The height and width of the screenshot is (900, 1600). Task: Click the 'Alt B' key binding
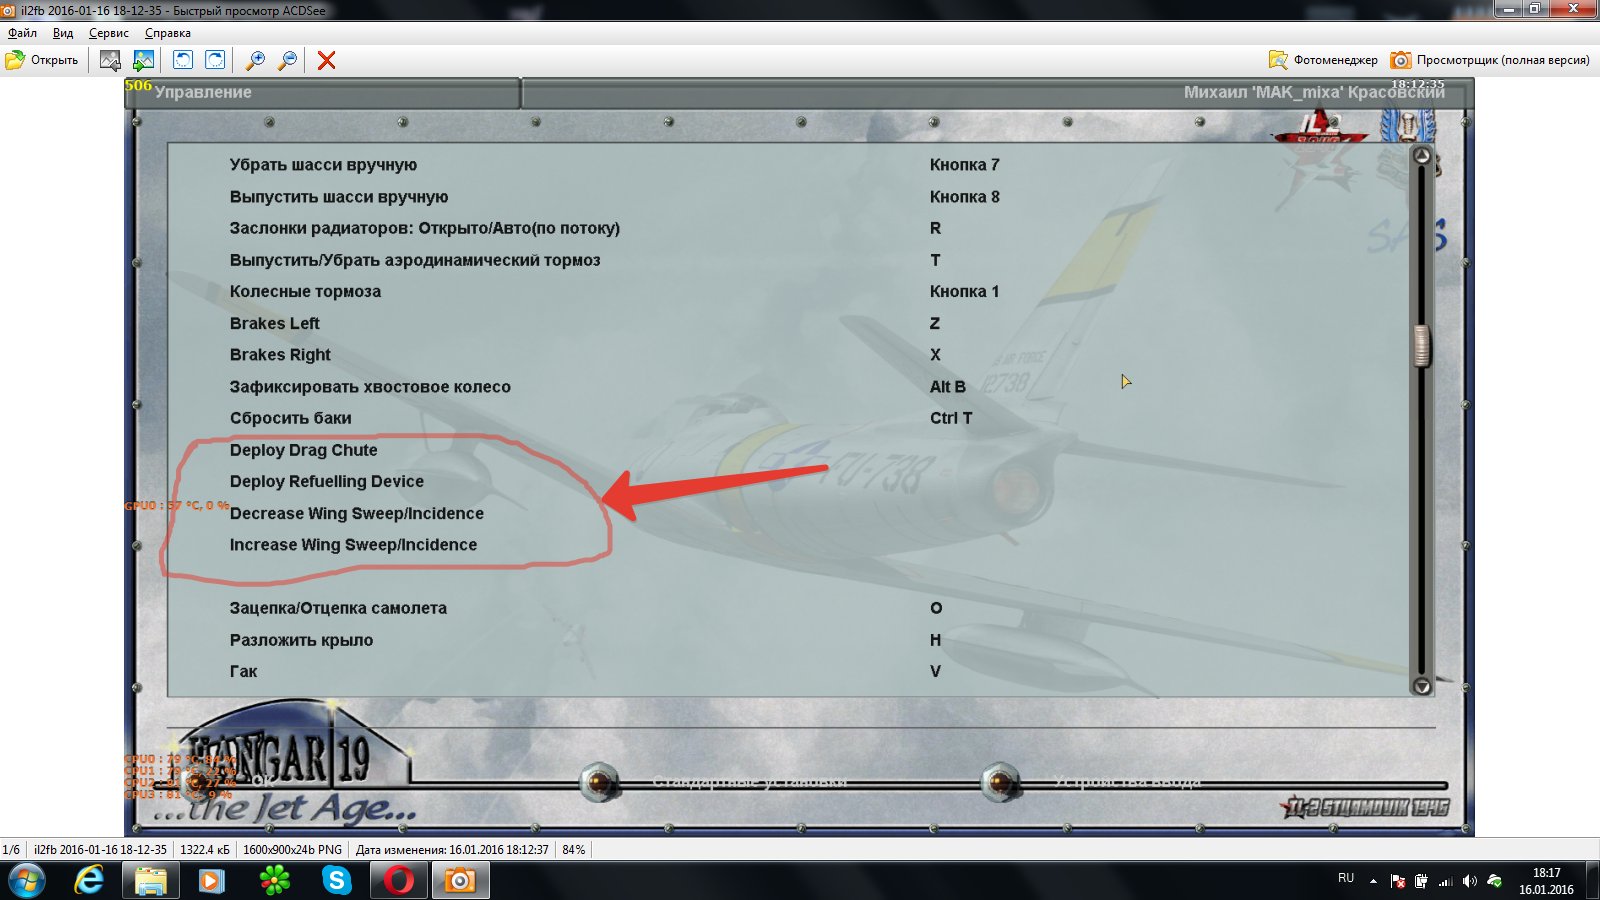(x=948, y=387)
